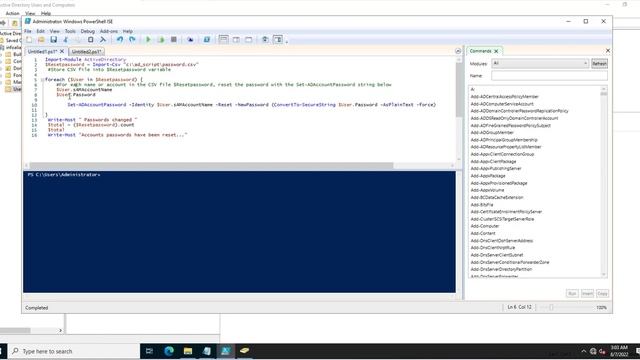Click the PowerShell ISE taskbar icon
Viewport: 640px width, 360px height.
[225, 351]
